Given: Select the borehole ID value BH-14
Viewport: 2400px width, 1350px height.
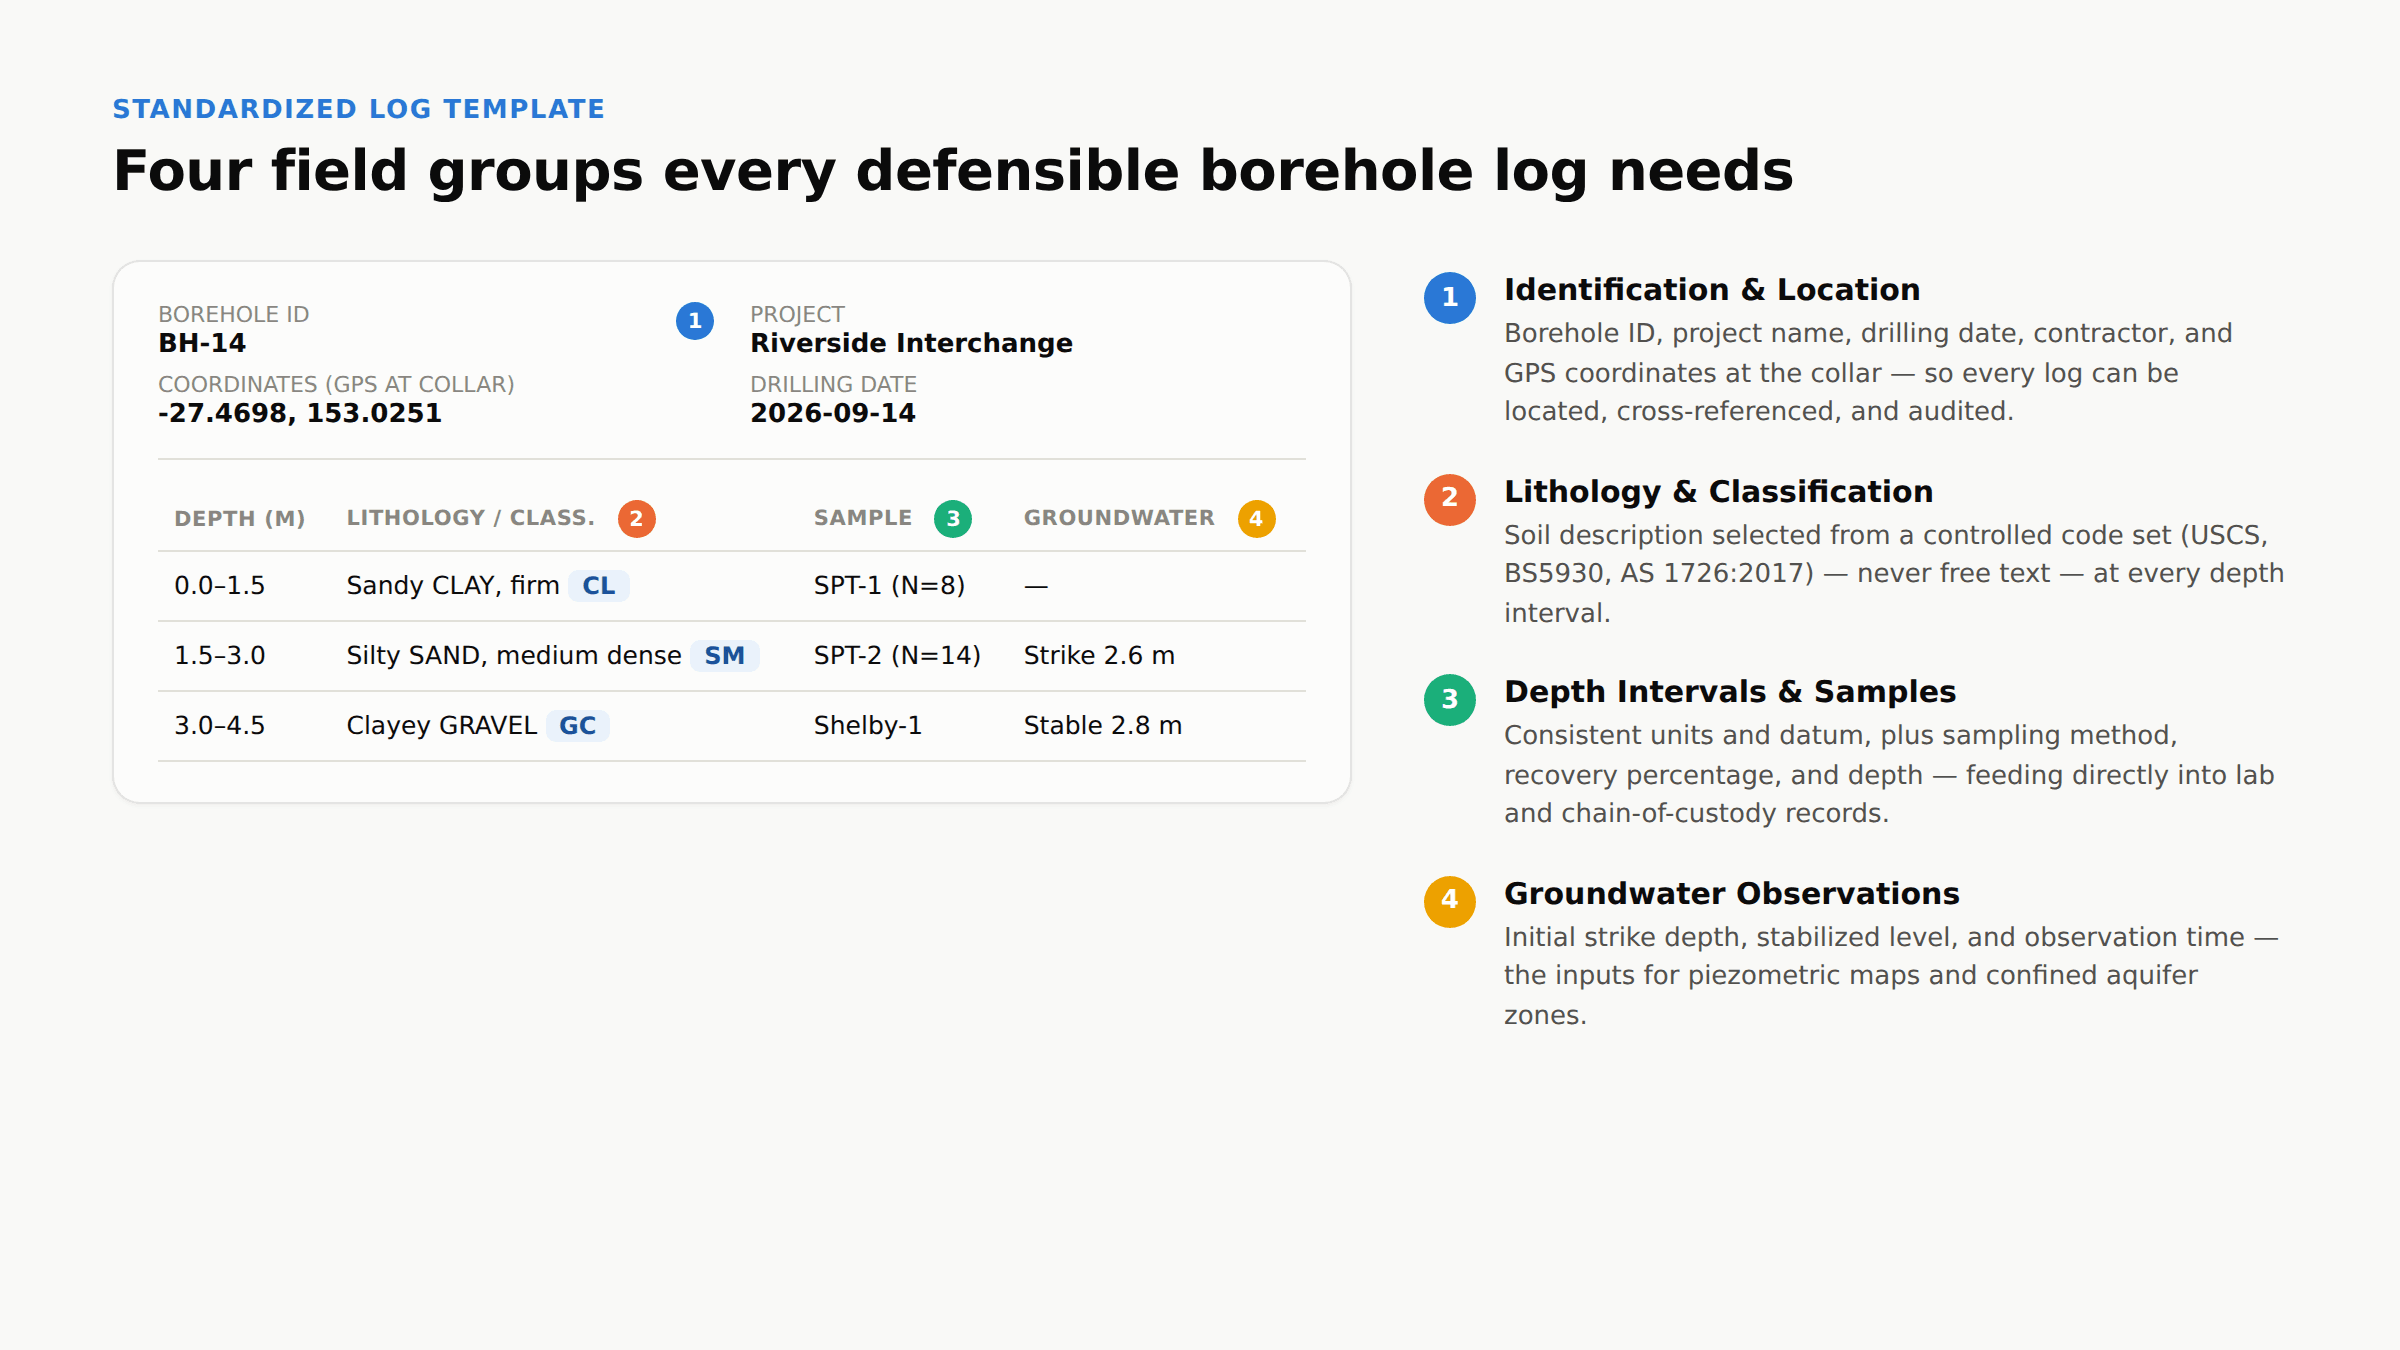Looking at the screenshot, I should click(x=202, y=343).
